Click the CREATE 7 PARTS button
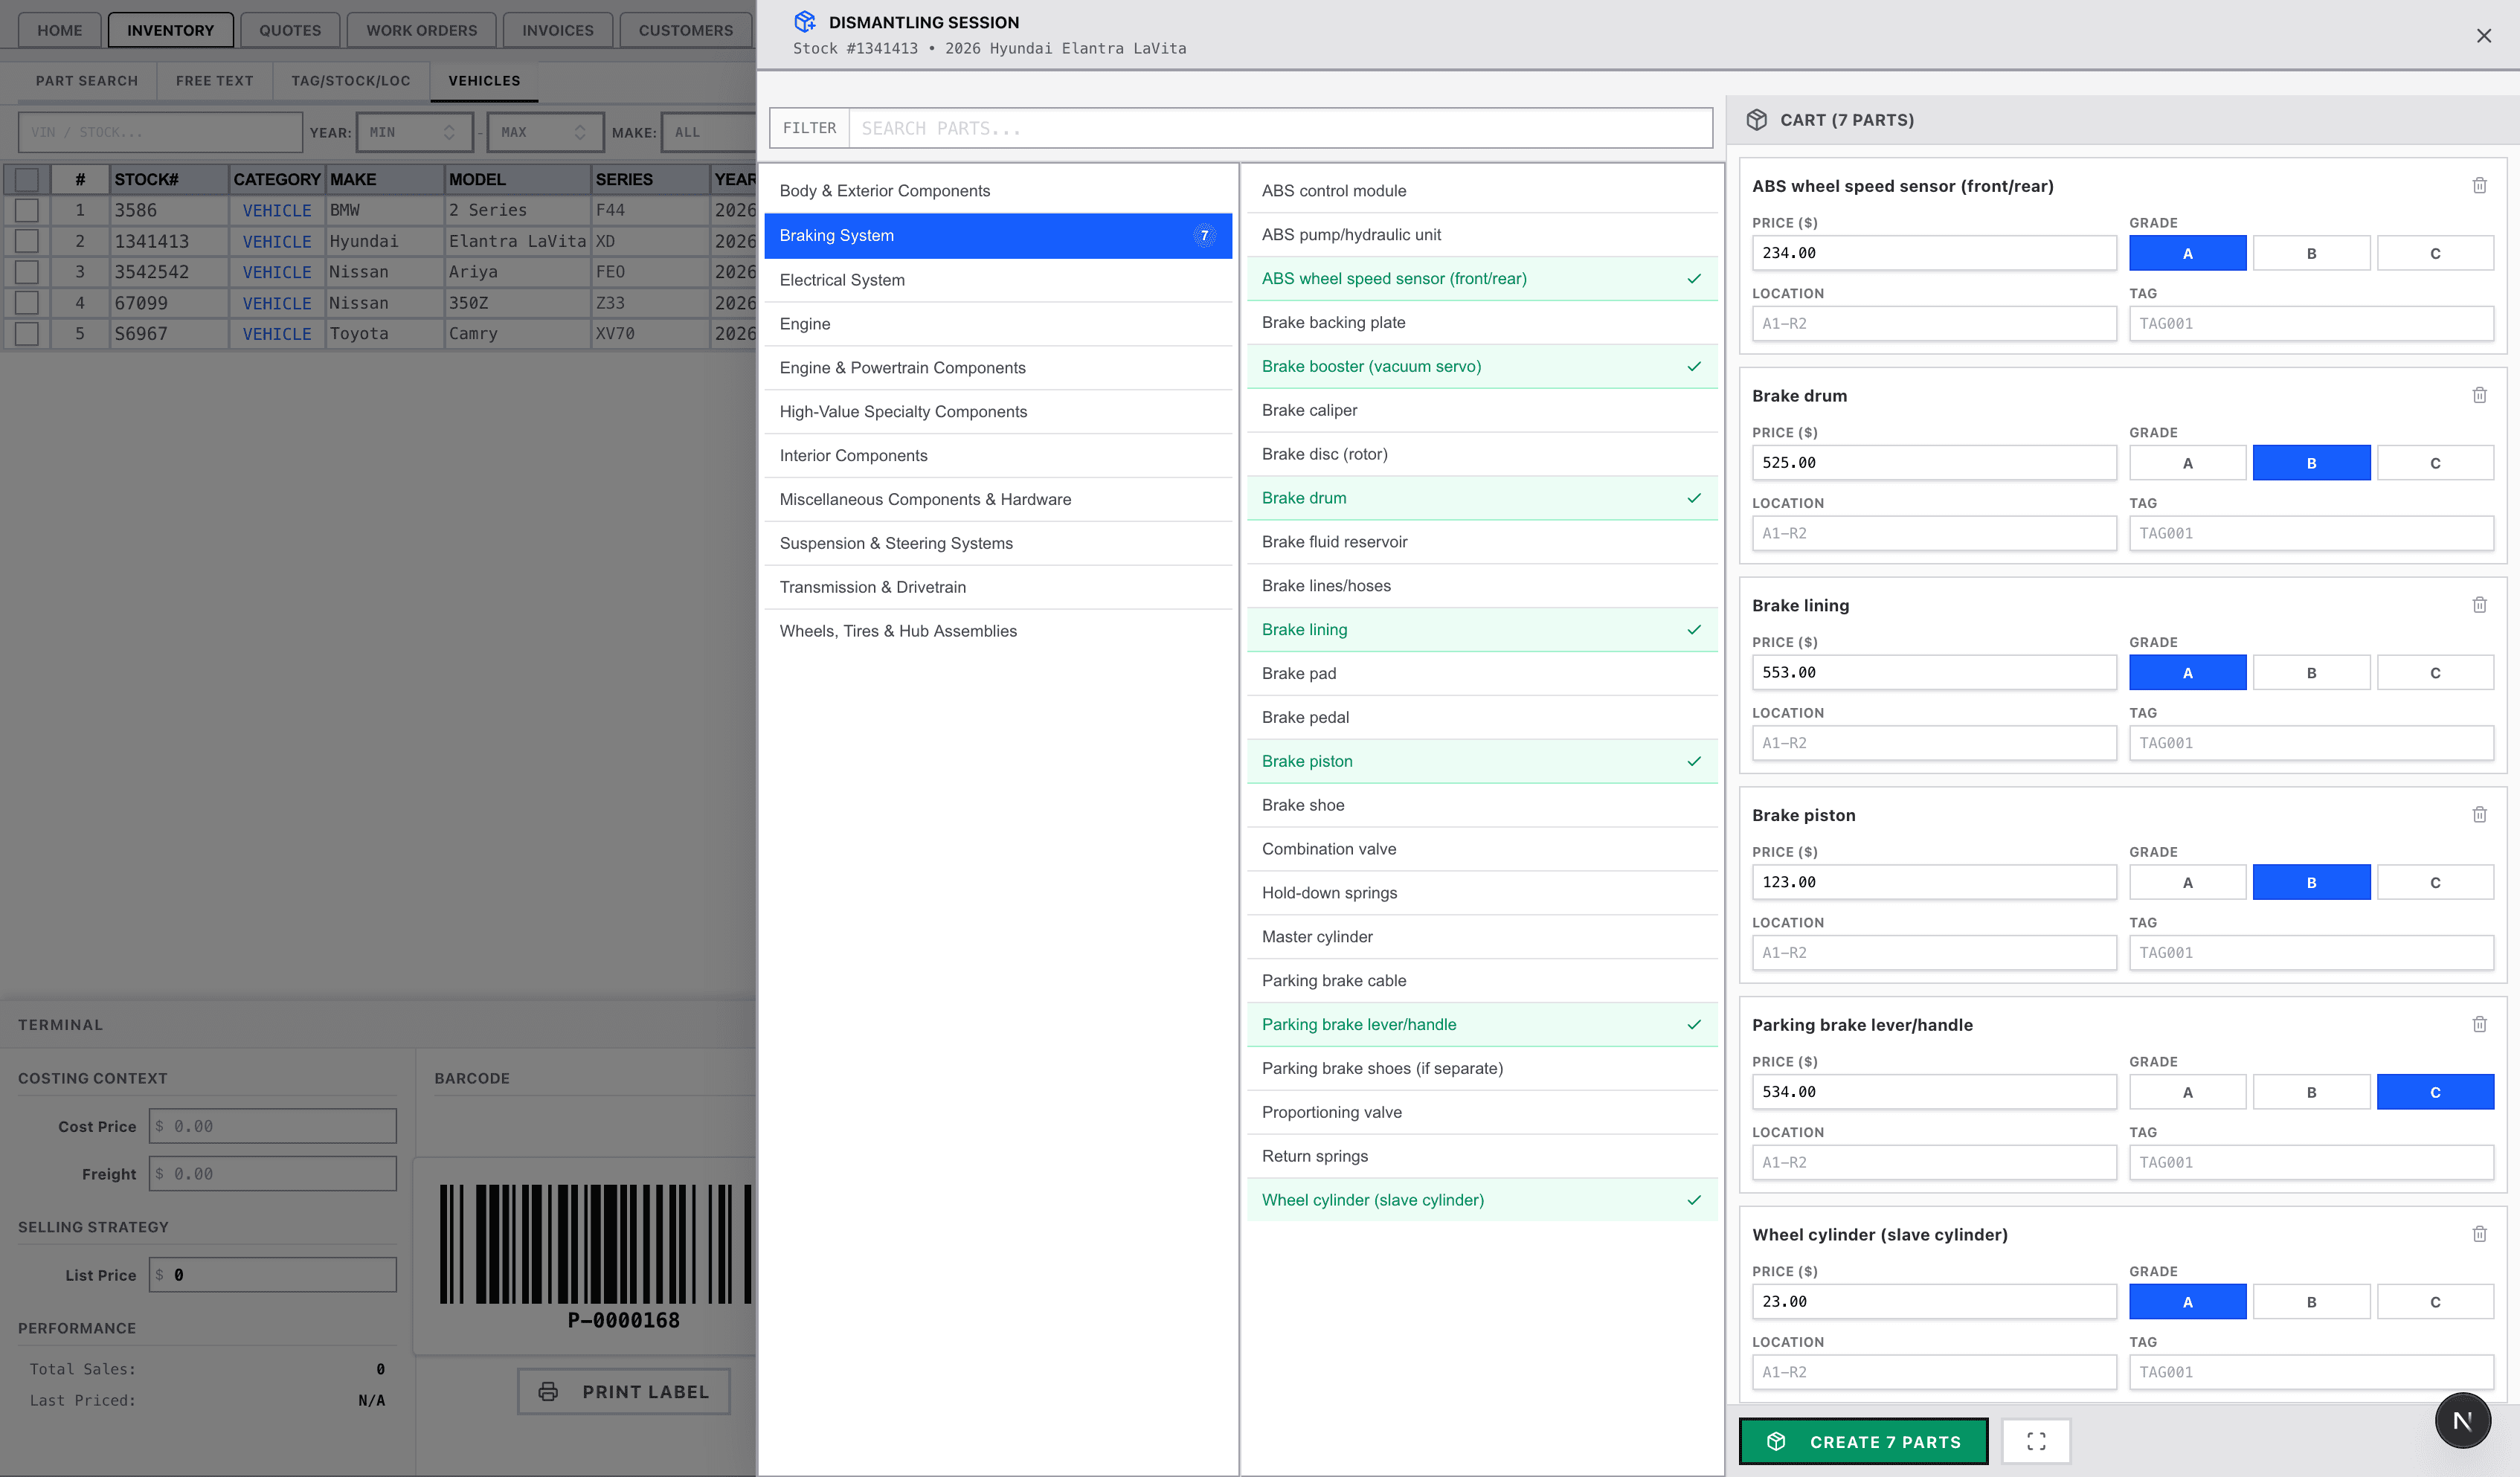 pos(1862,1441)
